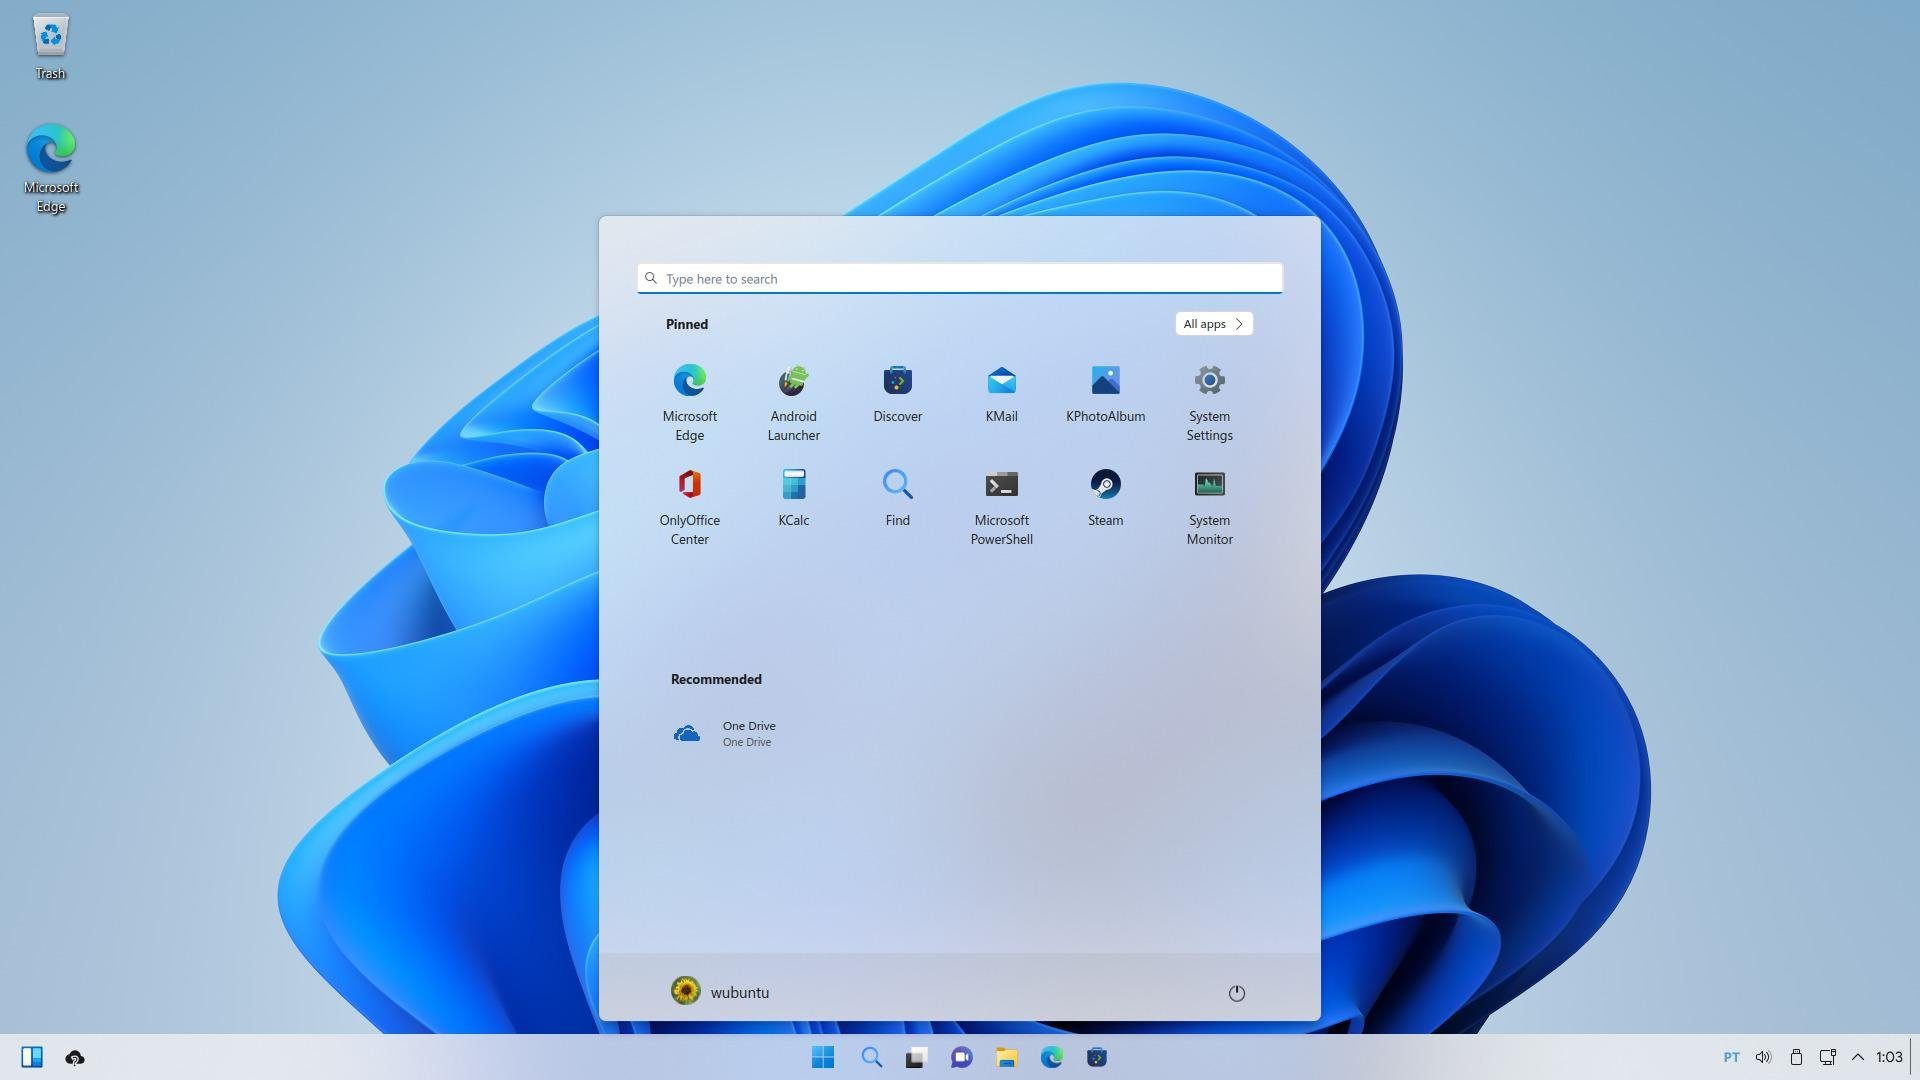Viewport: 1920px width, 1080px height.
Task: Click taskbar search icon
Action: pyautogui.click(x=870, y=1056)
